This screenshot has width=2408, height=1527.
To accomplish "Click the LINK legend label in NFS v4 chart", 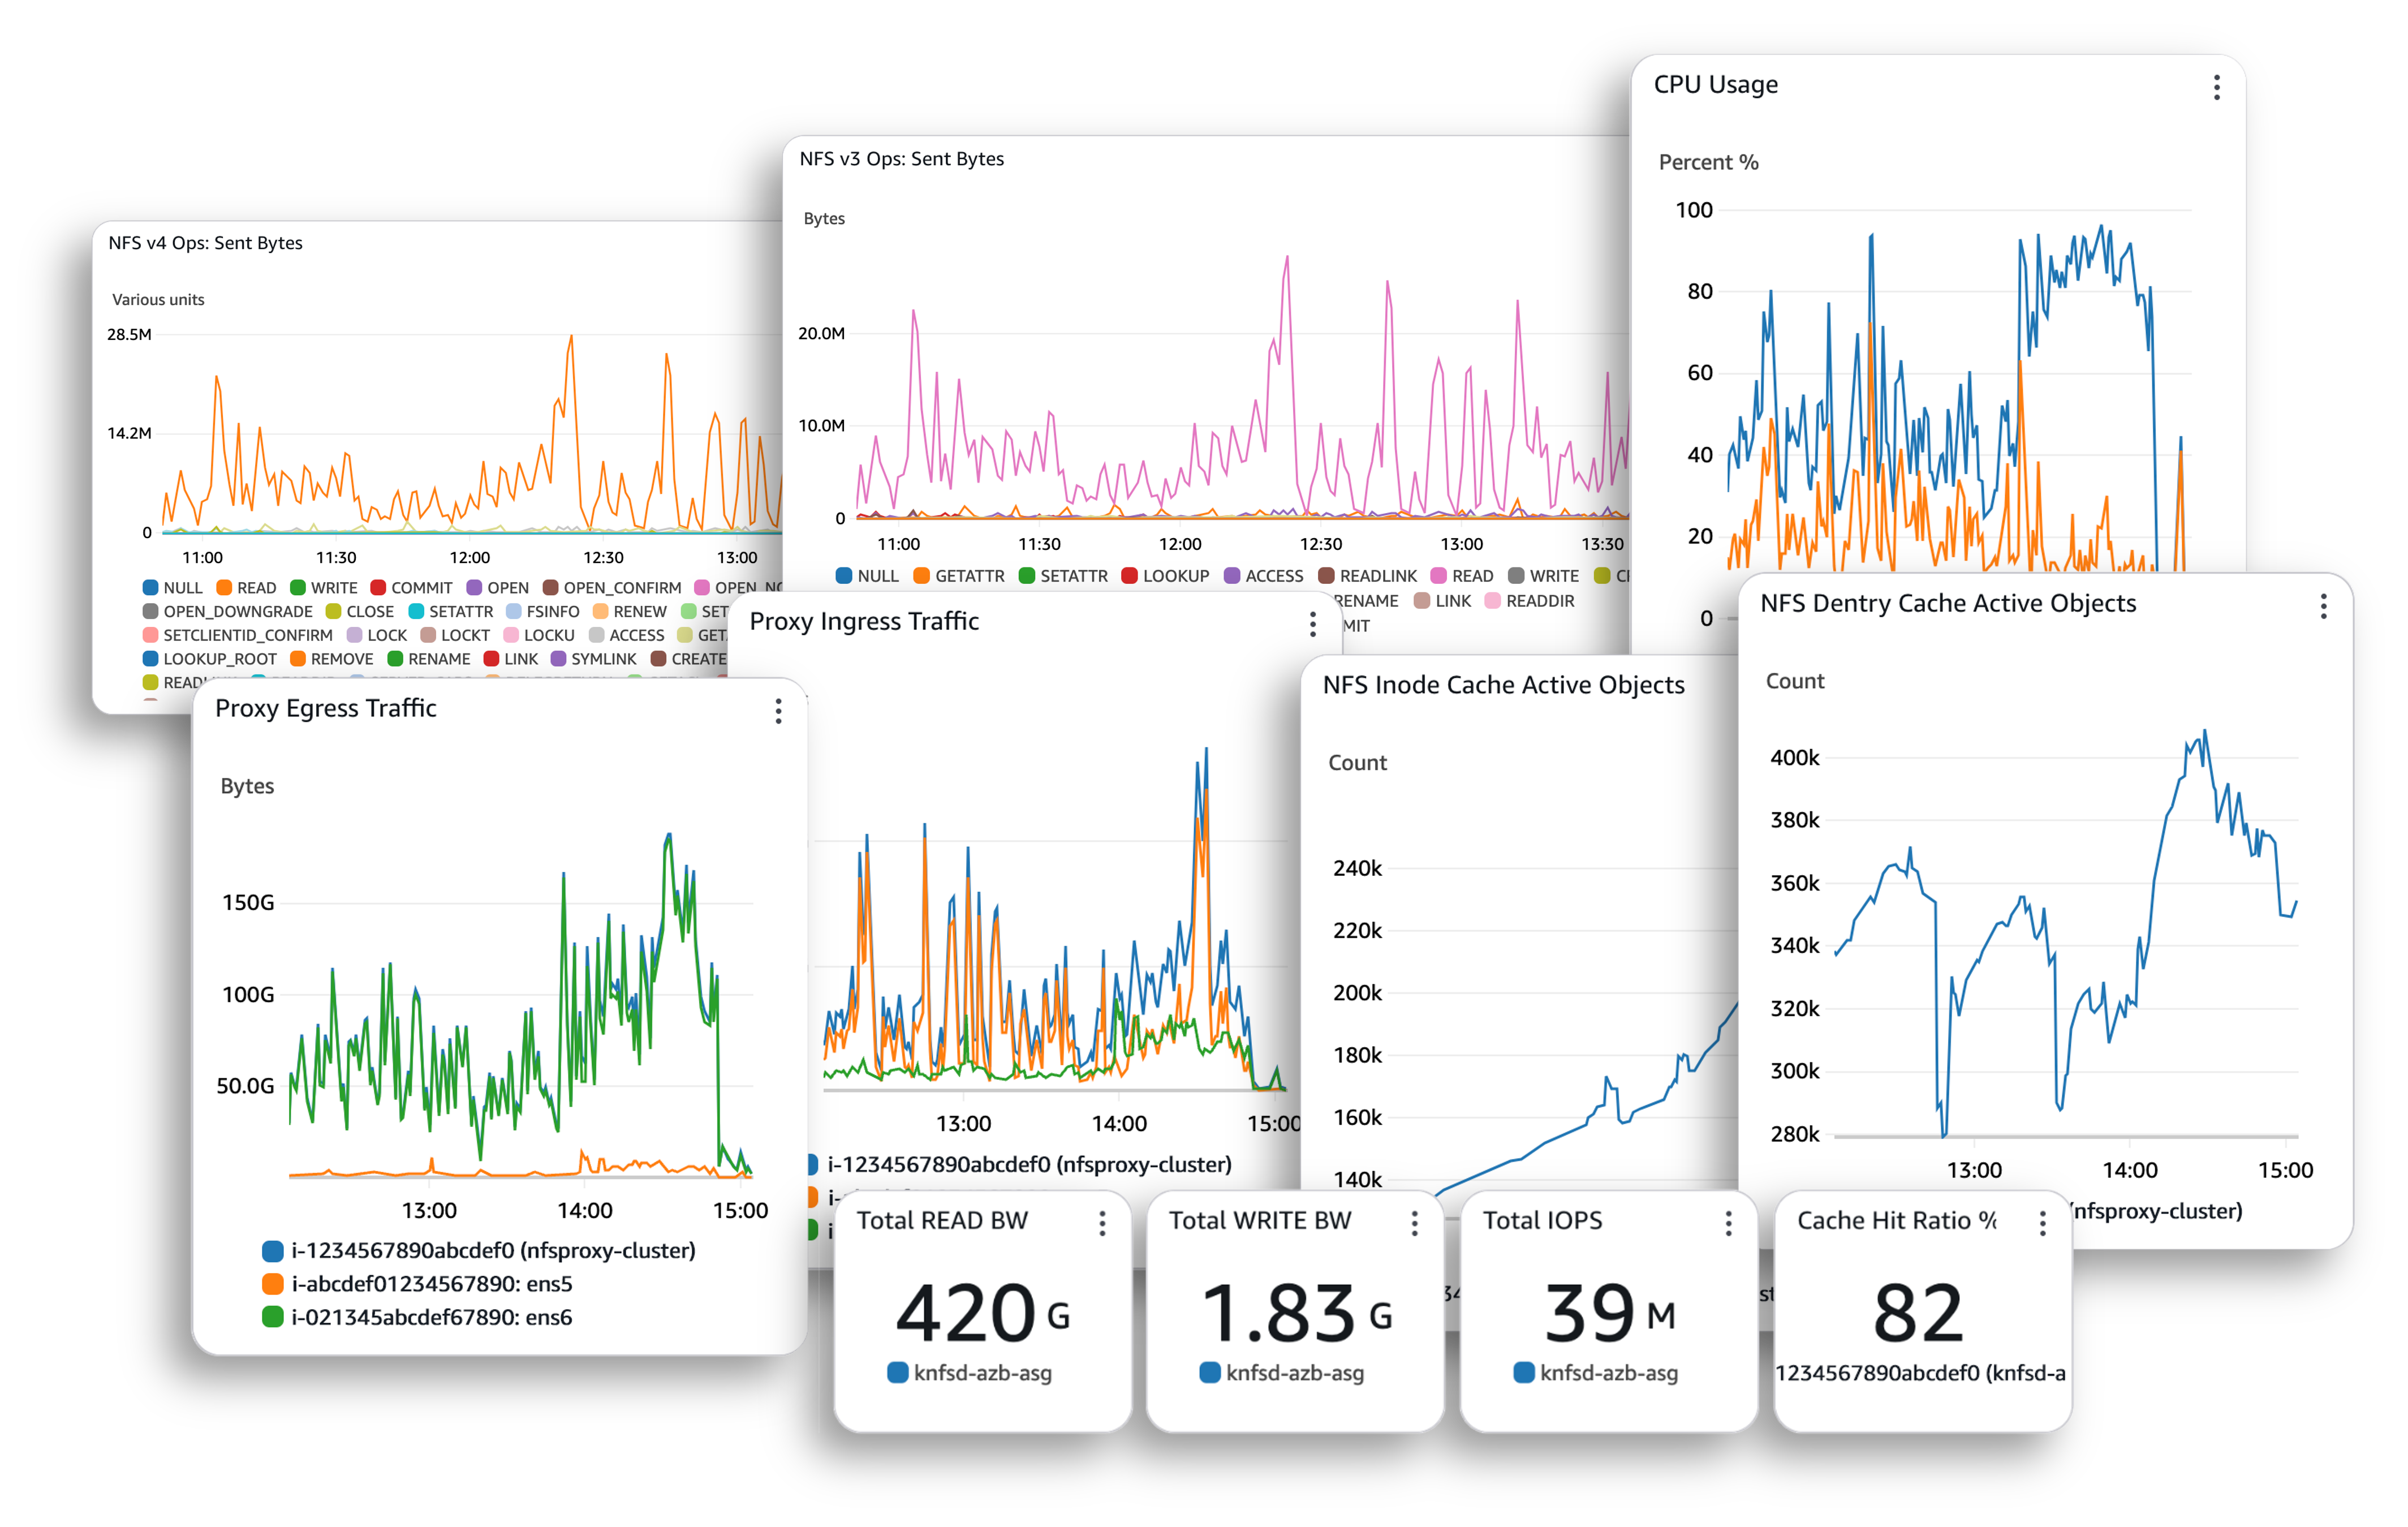I will (x=521, y=660).
